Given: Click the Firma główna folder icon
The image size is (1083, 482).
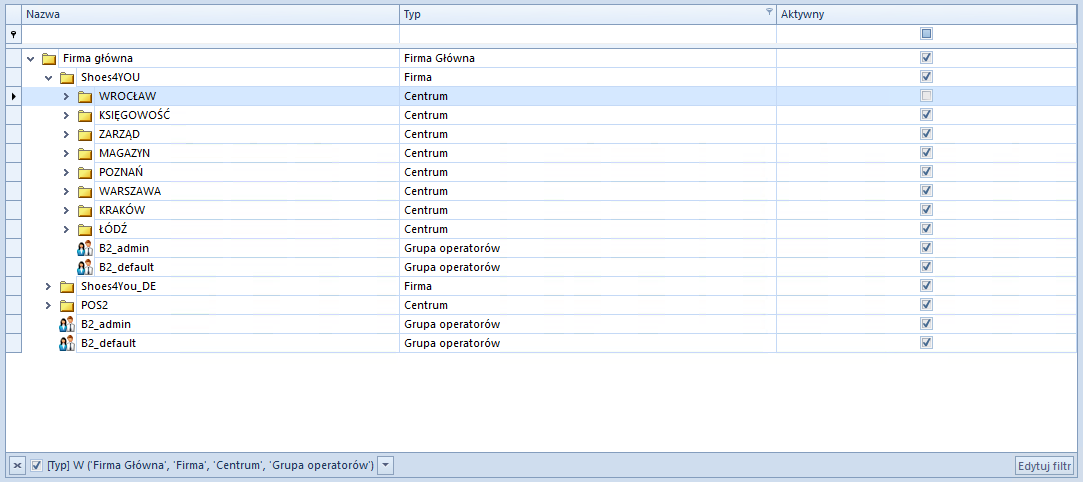Looking at the screenshot, I should [48, 59].
